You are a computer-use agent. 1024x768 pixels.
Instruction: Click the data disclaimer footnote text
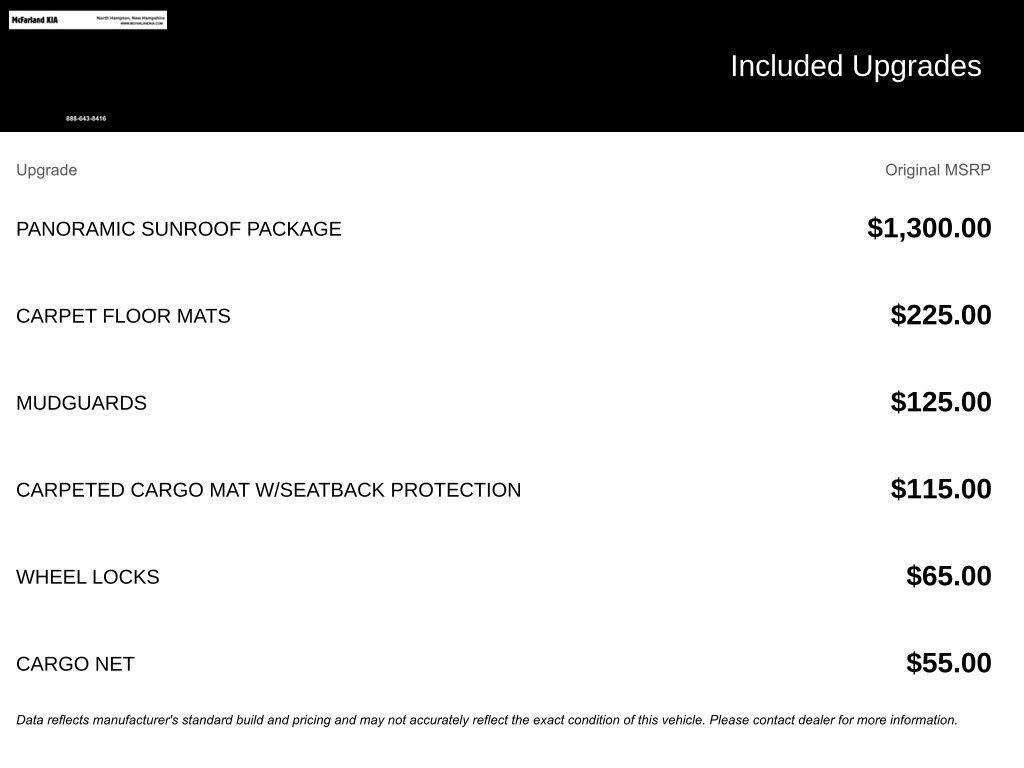(x=486, y=720)
